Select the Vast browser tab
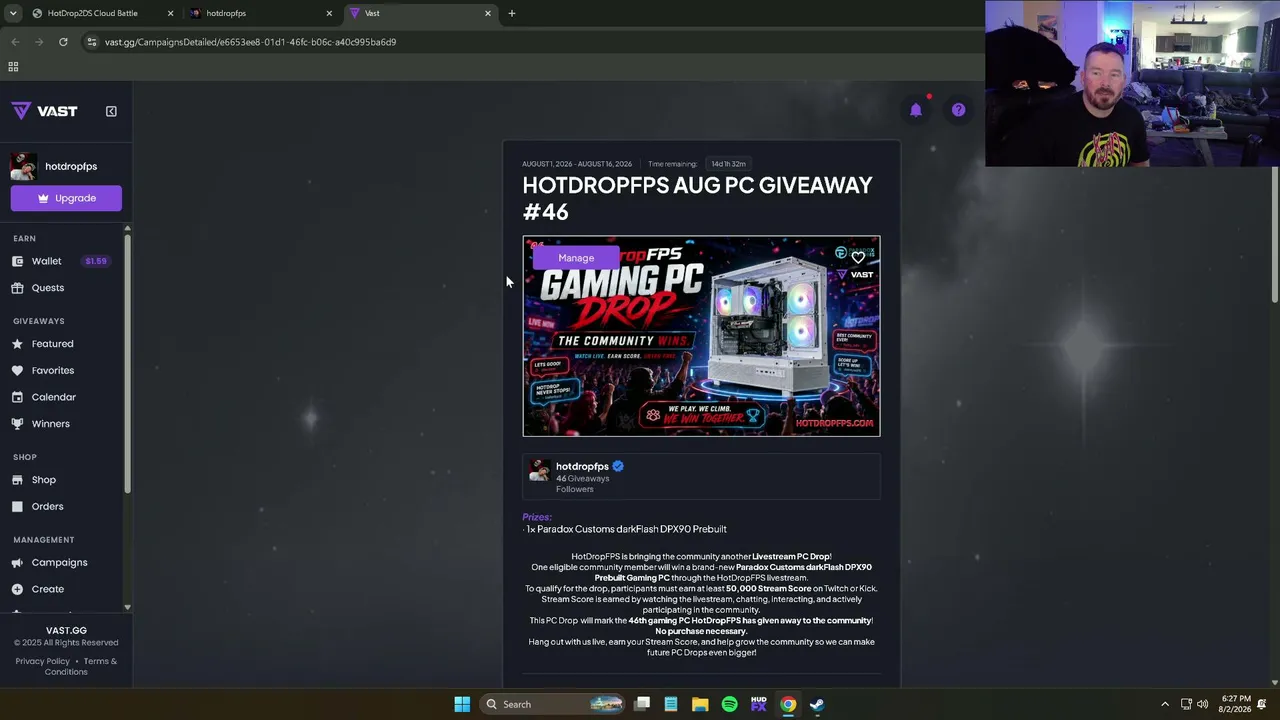The height and width of the screenshot is (720, 1280). tap(420, 13)
